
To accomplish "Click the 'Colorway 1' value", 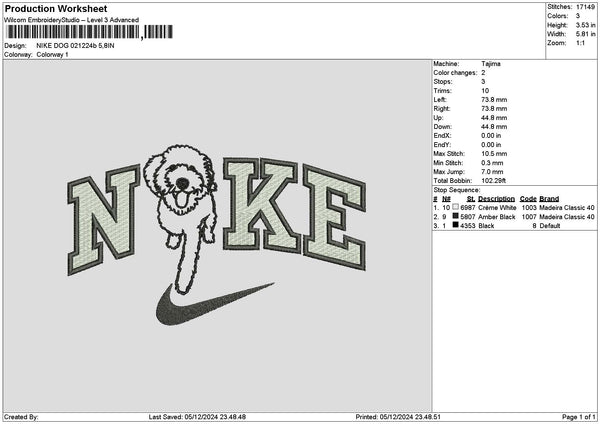I will point(52,55).
